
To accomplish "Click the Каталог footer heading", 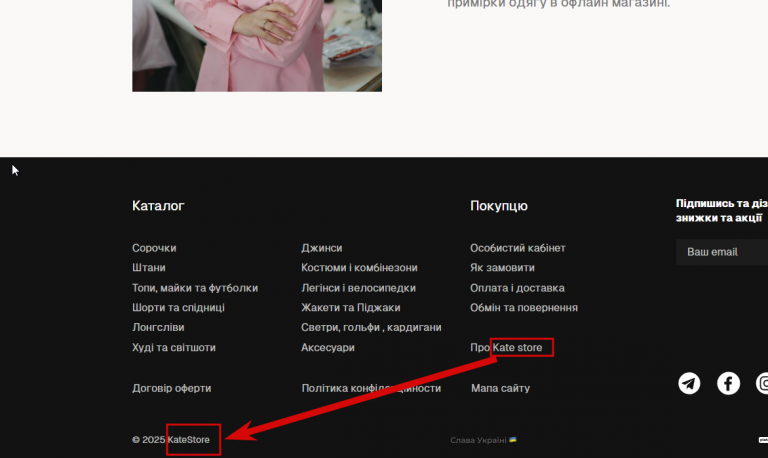I will click(x=158, y=206).
